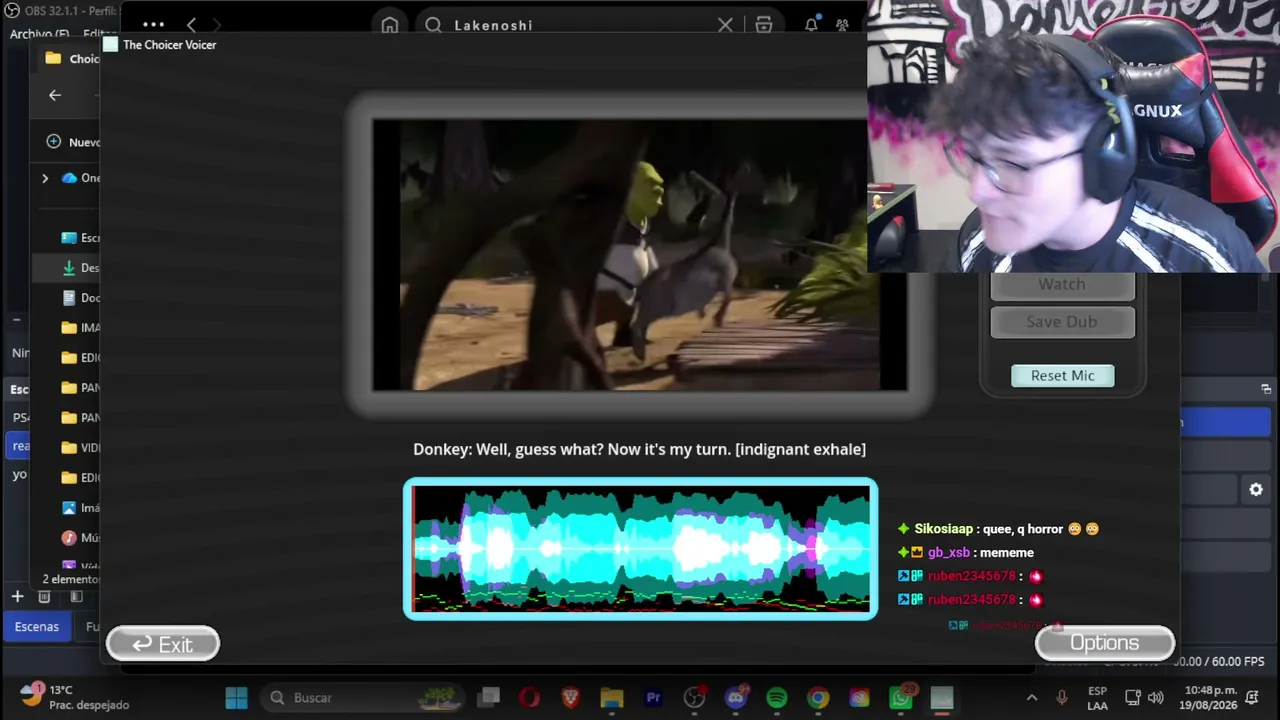Image resolution: width=1280 pixels, height=720 pixels.
Task: Click the microphone icon in the system tray
Action: coord(1062,698)
